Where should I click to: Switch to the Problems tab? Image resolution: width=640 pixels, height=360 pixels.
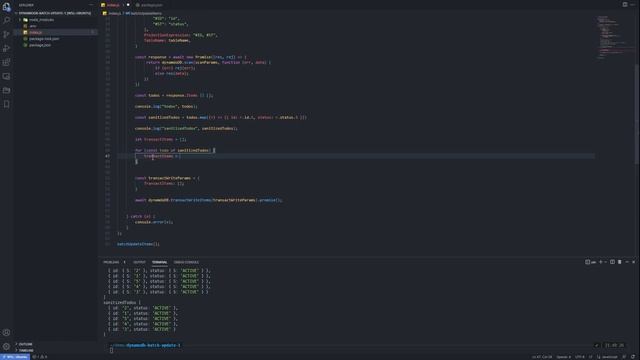[111, 262]
